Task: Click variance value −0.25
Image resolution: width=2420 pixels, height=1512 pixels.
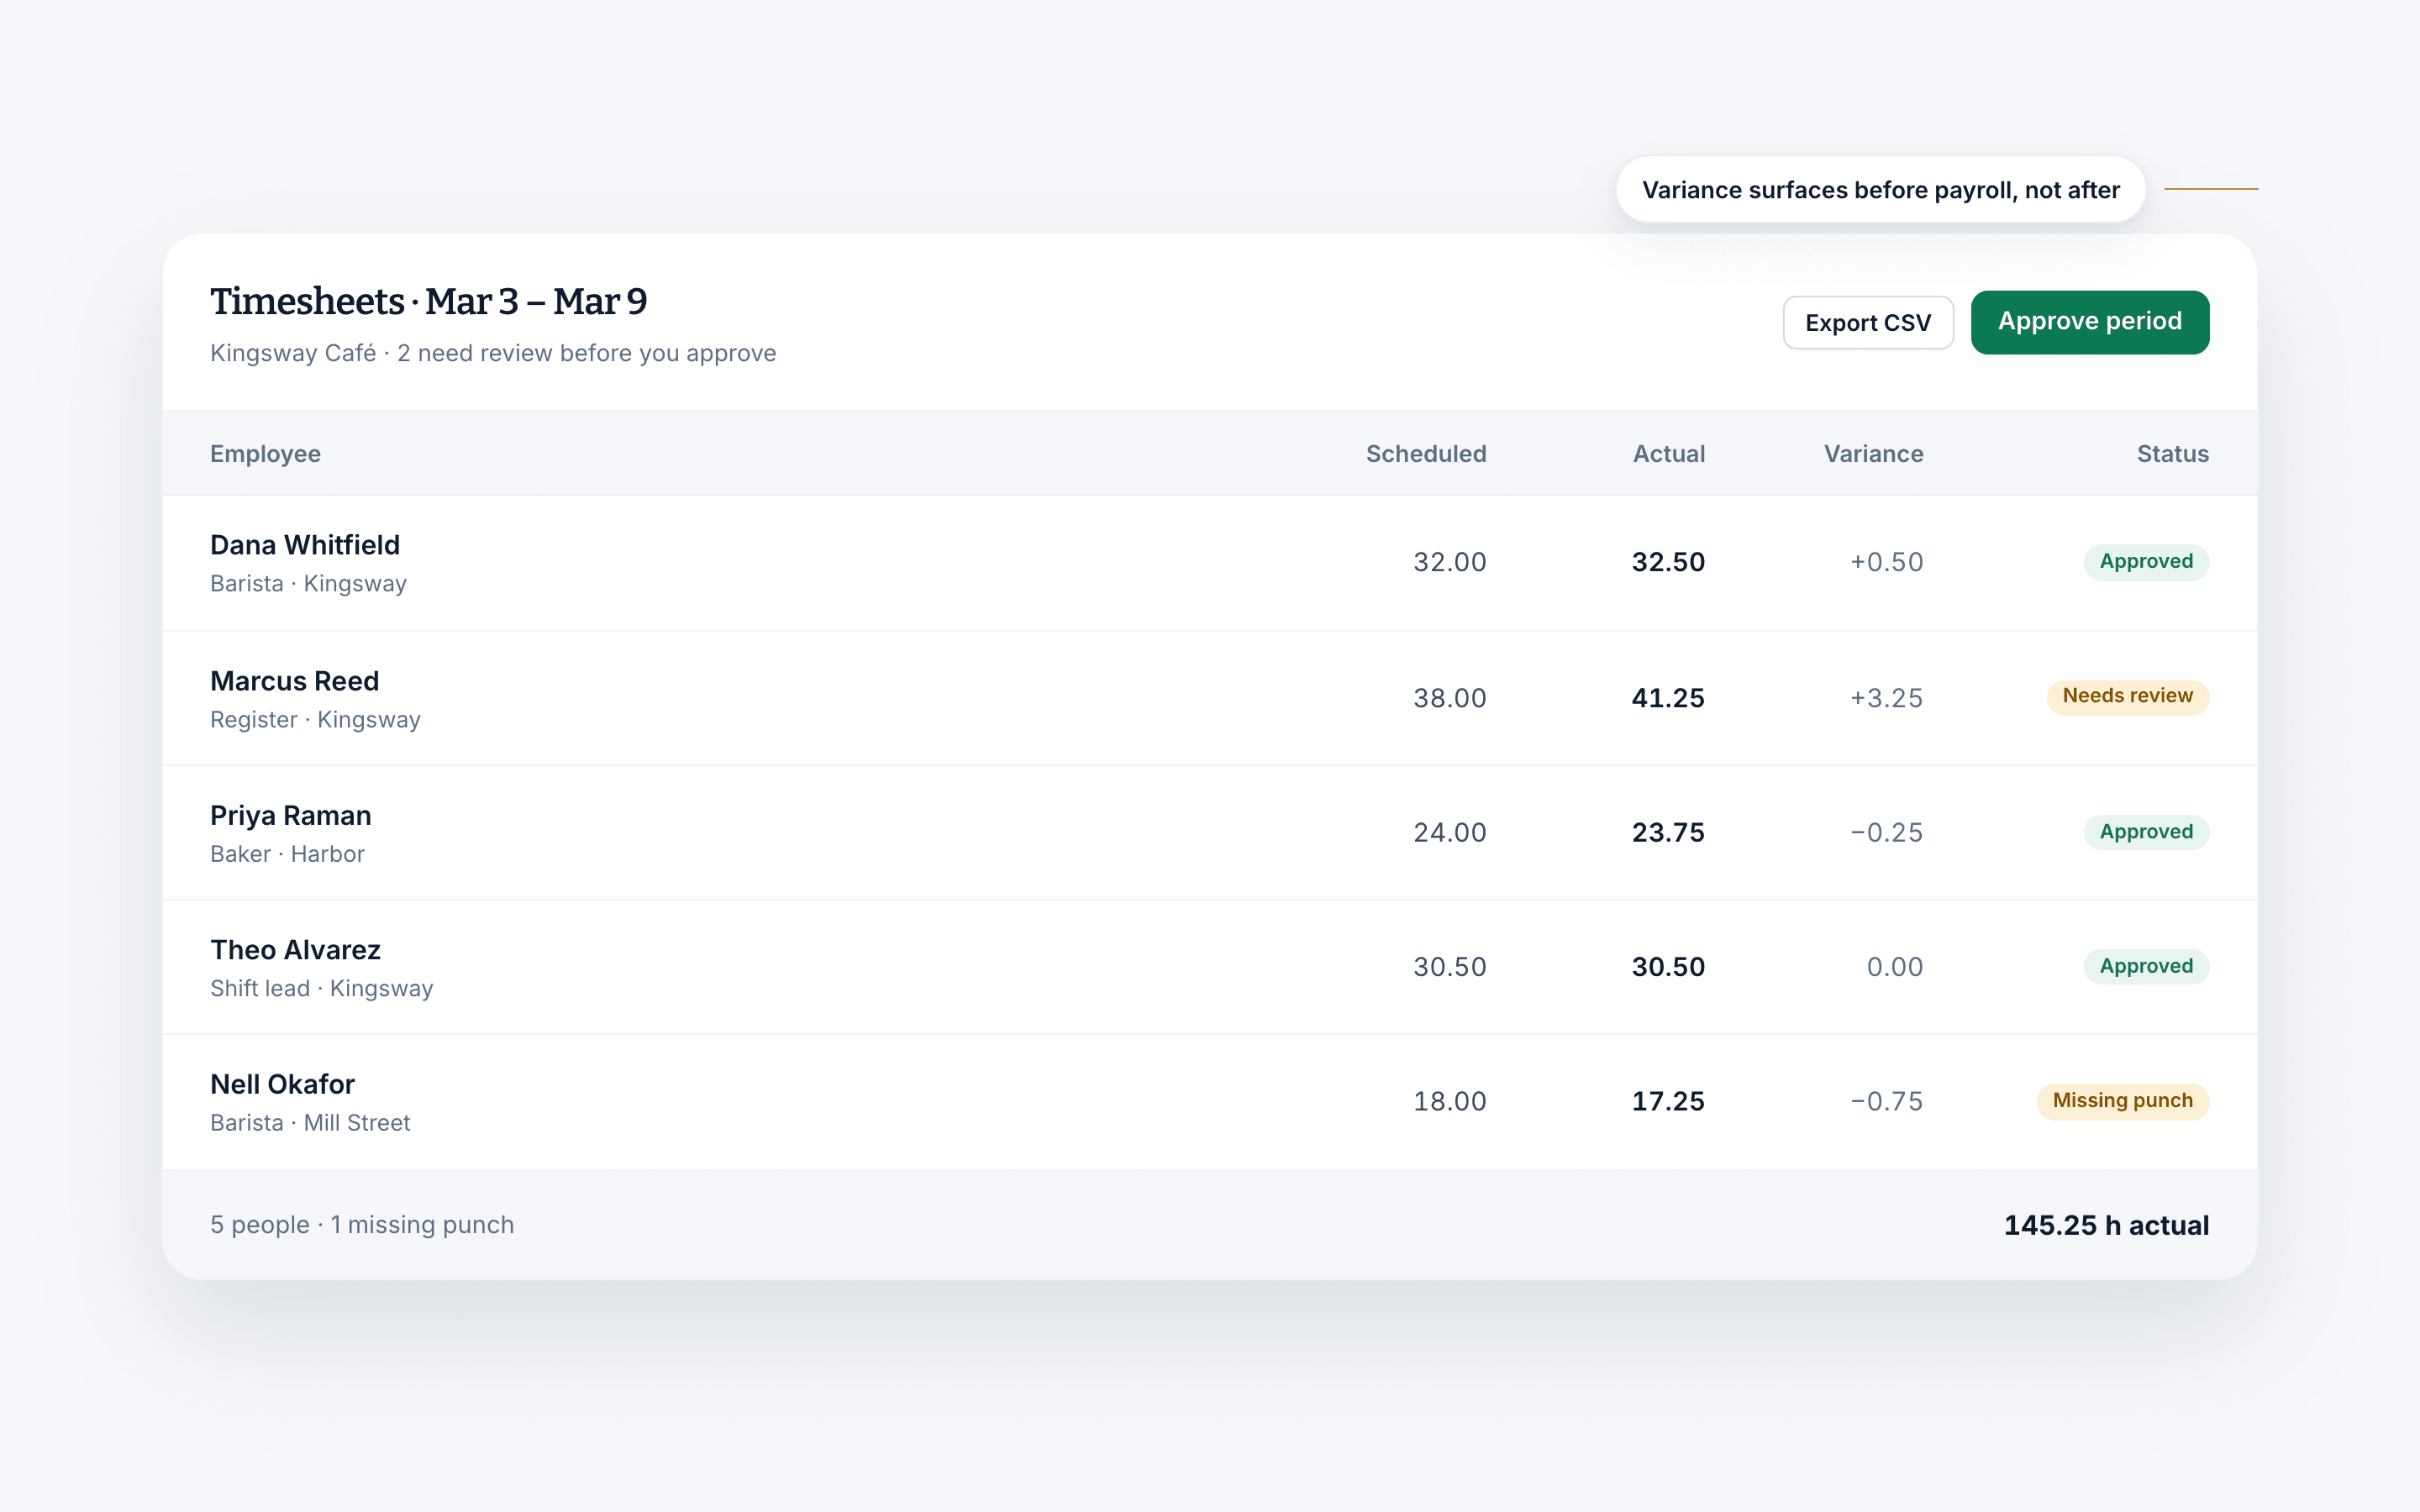Action: coord(1886,833)
